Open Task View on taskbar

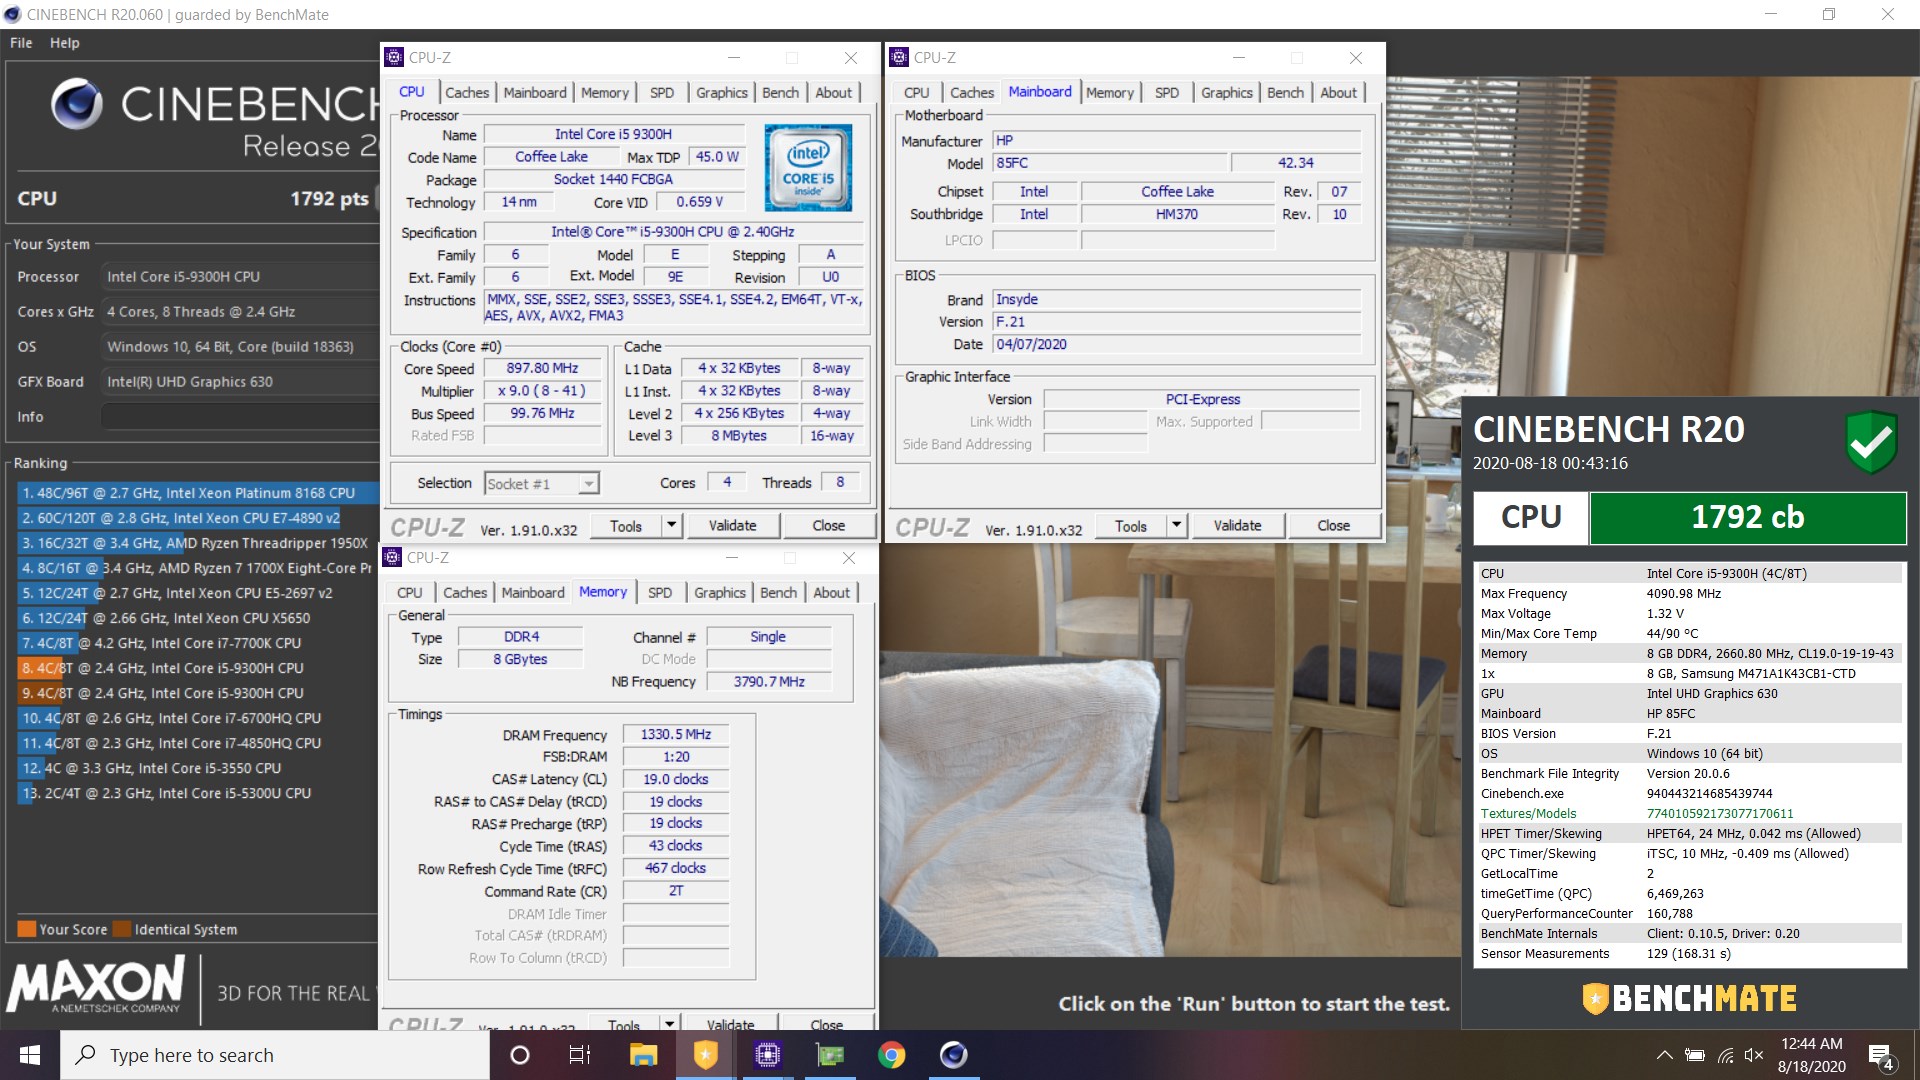[580, 1055]
